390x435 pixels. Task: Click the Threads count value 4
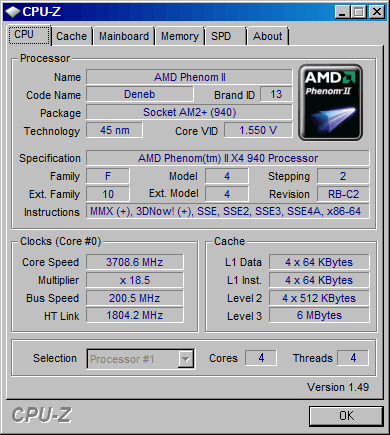point(353,358)
